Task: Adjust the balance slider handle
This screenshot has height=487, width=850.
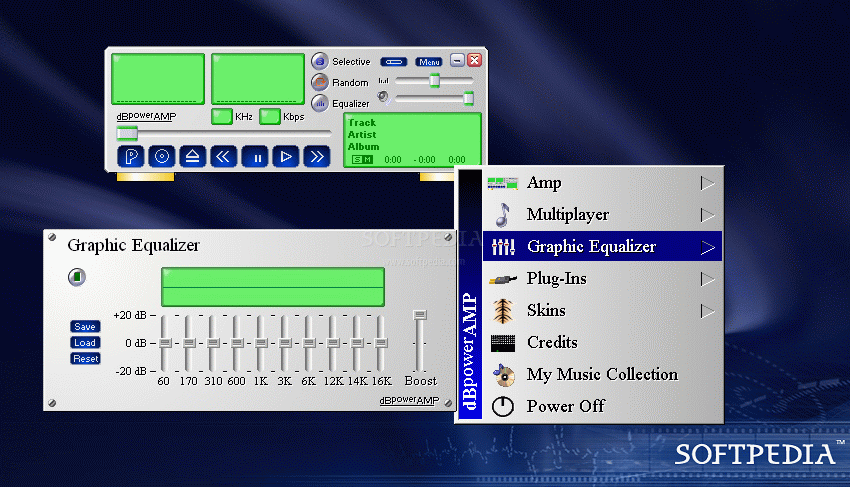Action: point(435,81)
